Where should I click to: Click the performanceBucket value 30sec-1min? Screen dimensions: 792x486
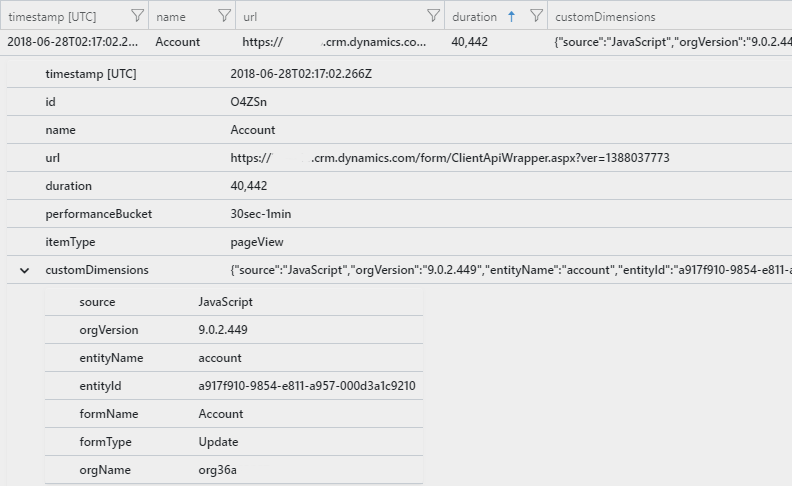click(261, 214)
